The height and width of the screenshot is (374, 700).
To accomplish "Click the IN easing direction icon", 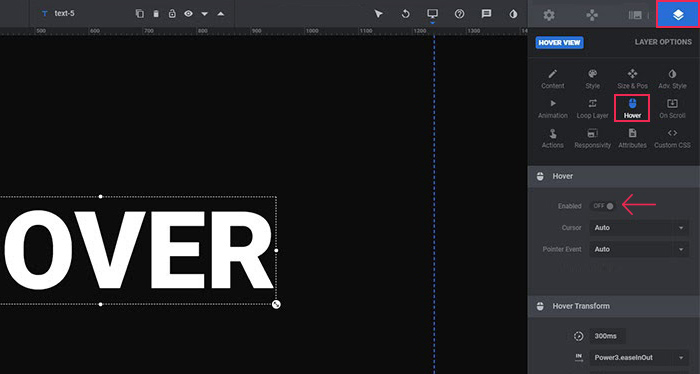I will pyautogui.click(x=579, y=357).
